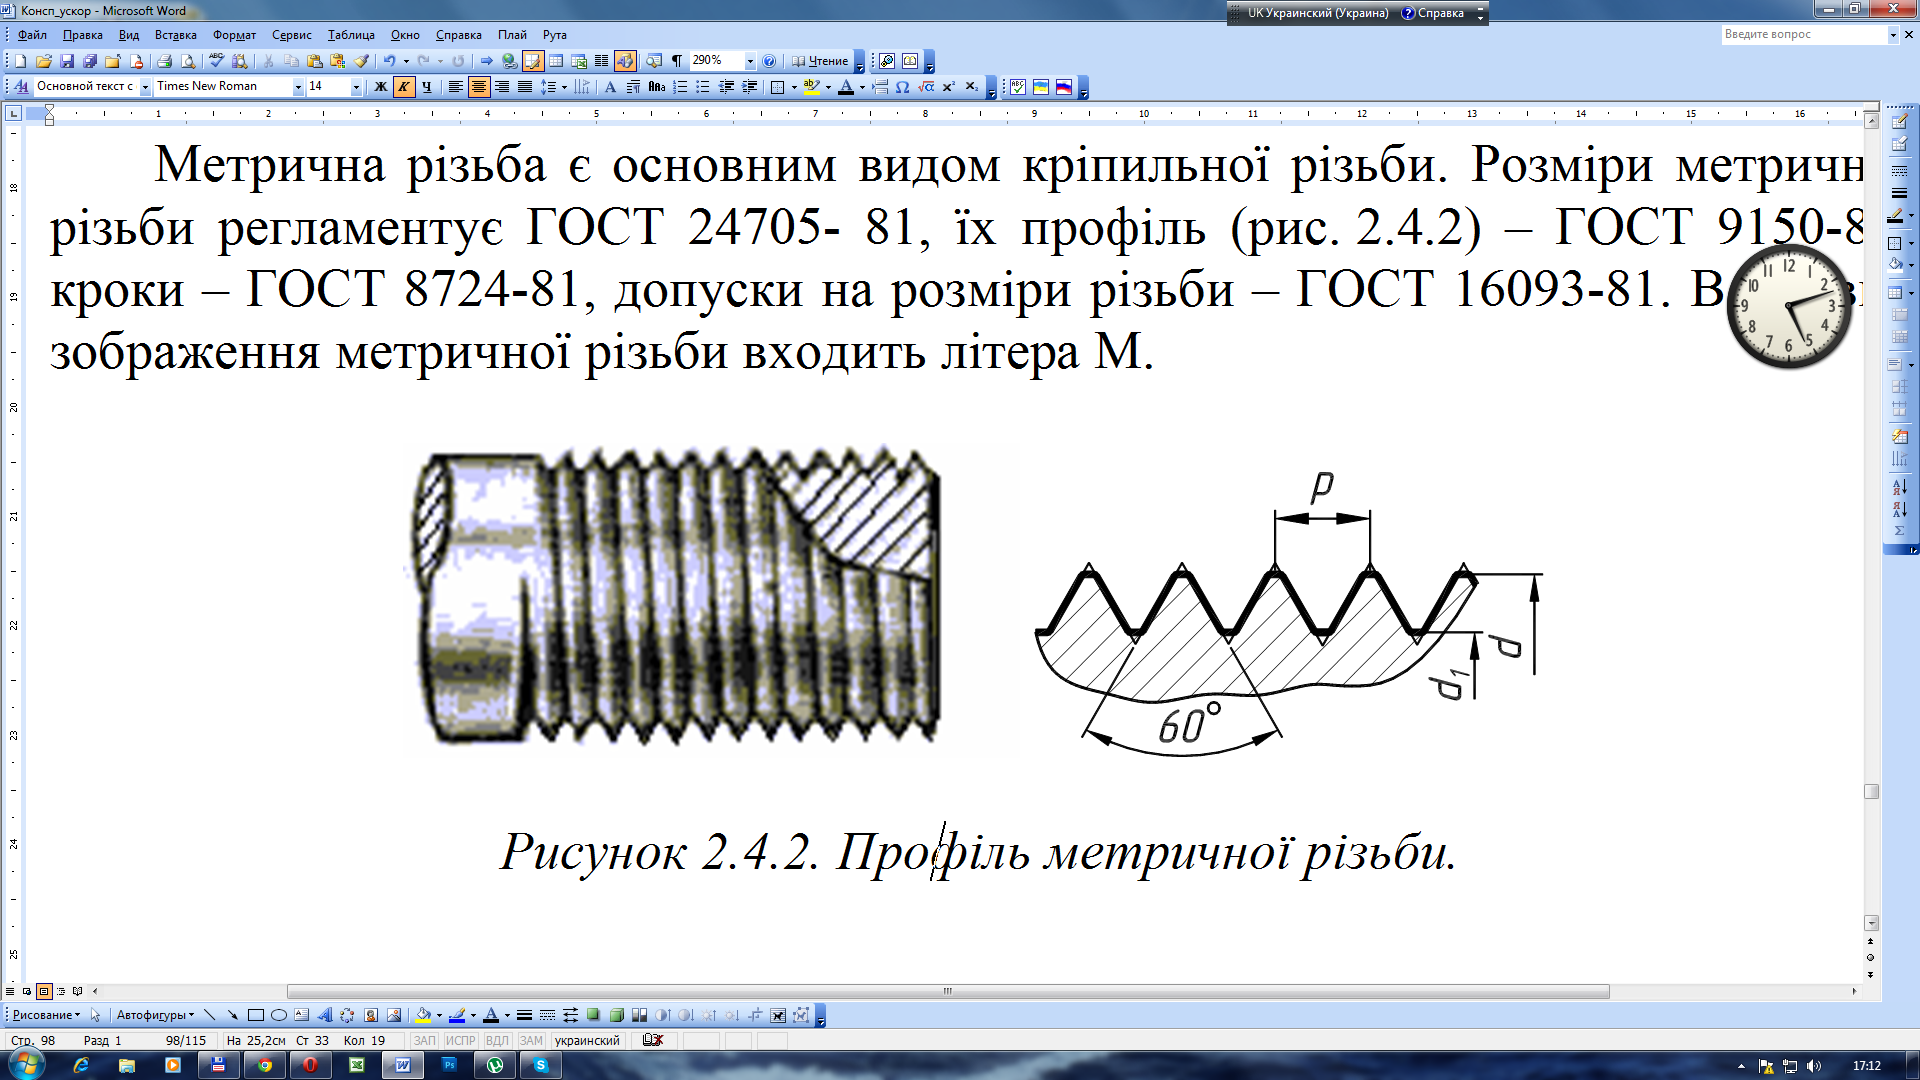
Task: Click the Чтение reading mode button
Action: tap(820, 61)
